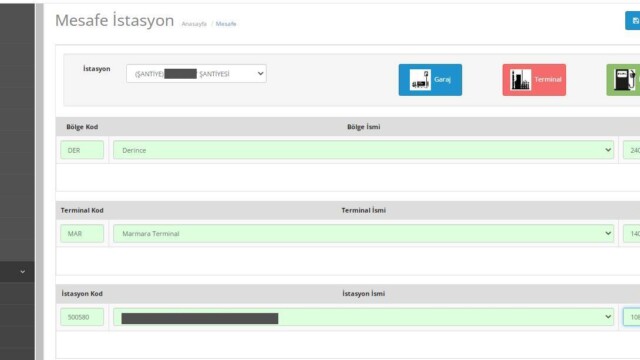
Task: Click the focused distance field in station row
Action: (631, 317)
